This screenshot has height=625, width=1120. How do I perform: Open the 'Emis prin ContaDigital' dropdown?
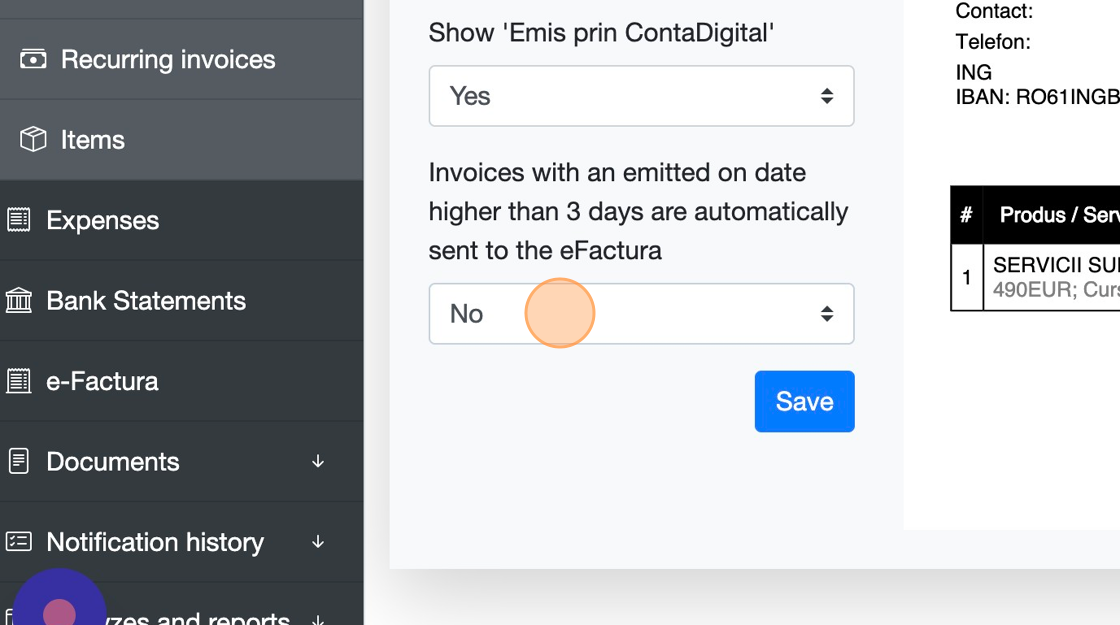click(641, 96)
